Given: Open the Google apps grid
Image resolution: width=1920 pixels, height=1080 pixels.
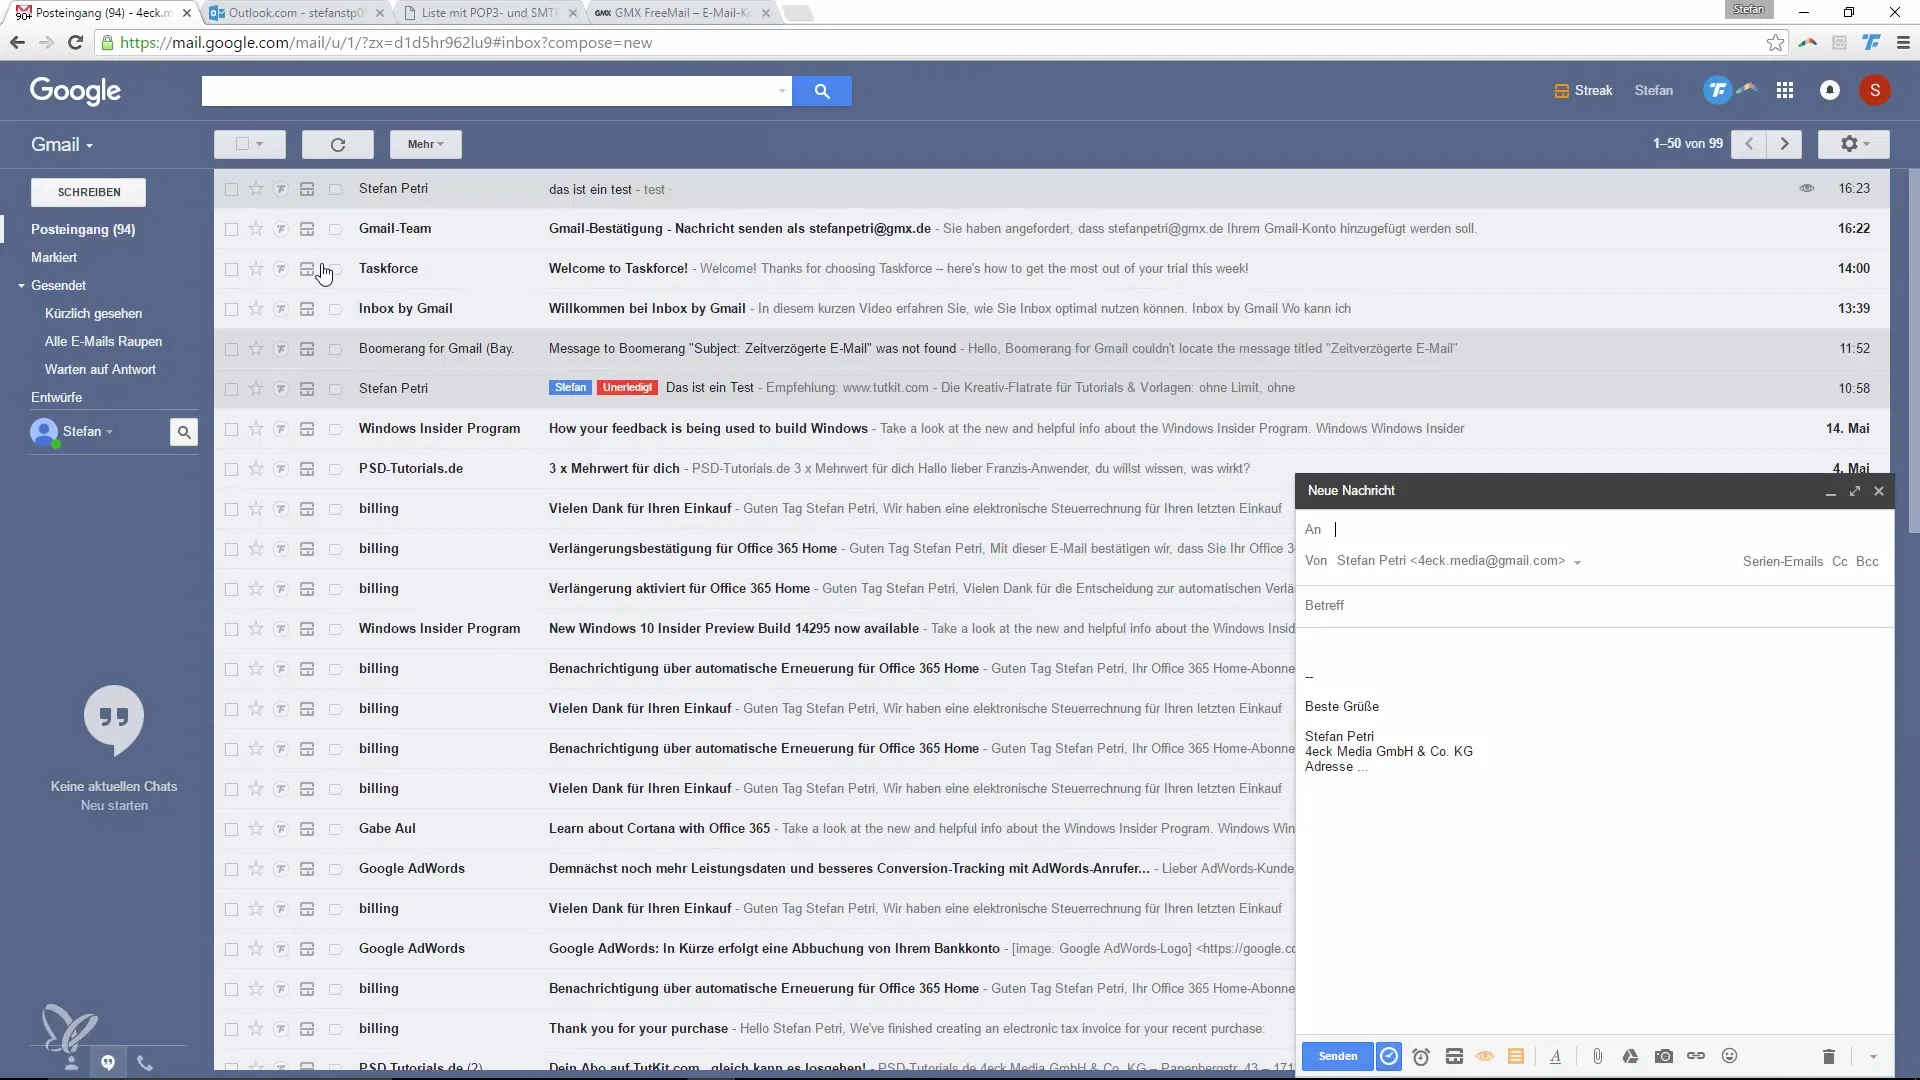Looking at the screenshot, I should 1785,91.
